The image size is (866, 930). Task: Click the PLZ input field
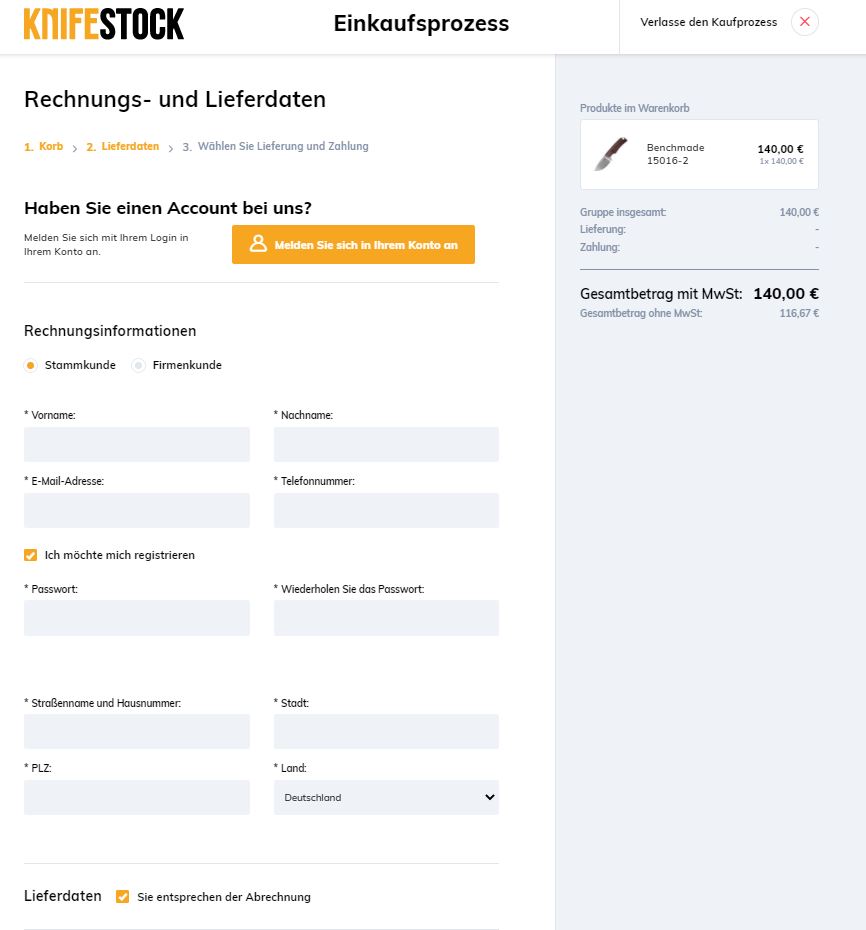click(x=137, y=797)
